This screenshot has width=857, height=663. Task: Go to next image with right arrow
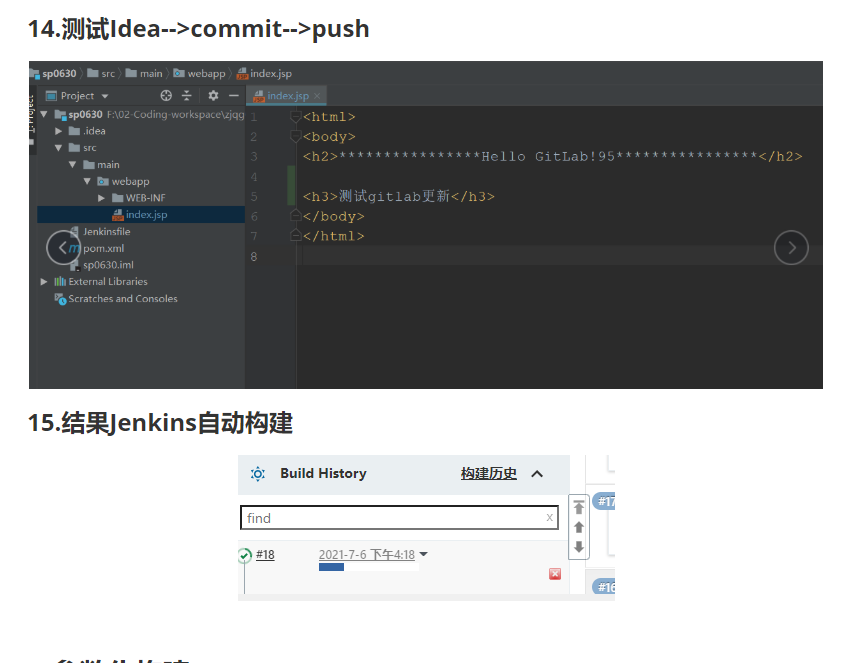[791, 248]
